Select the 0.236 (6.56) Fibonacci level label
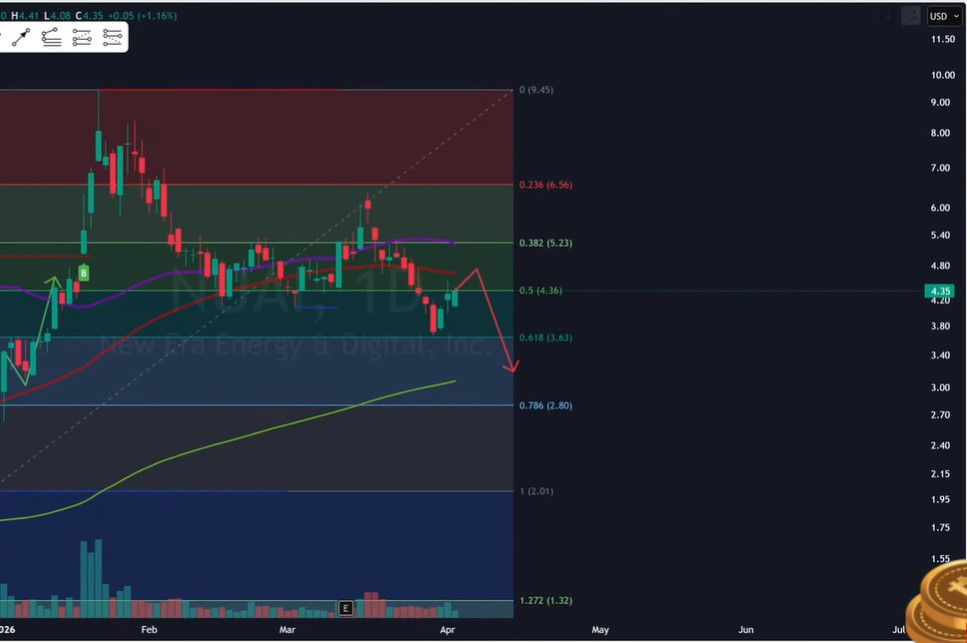967x643 pixels. click(546, 185)
